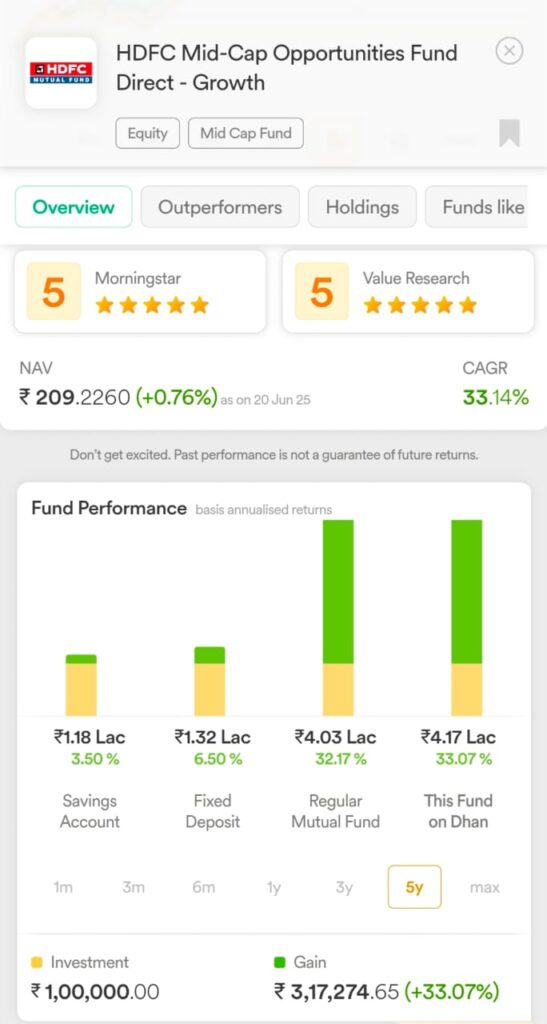Viewport: 547px width, 1024px height.
Task: Switch to the Overview tab
Action: 74,207
